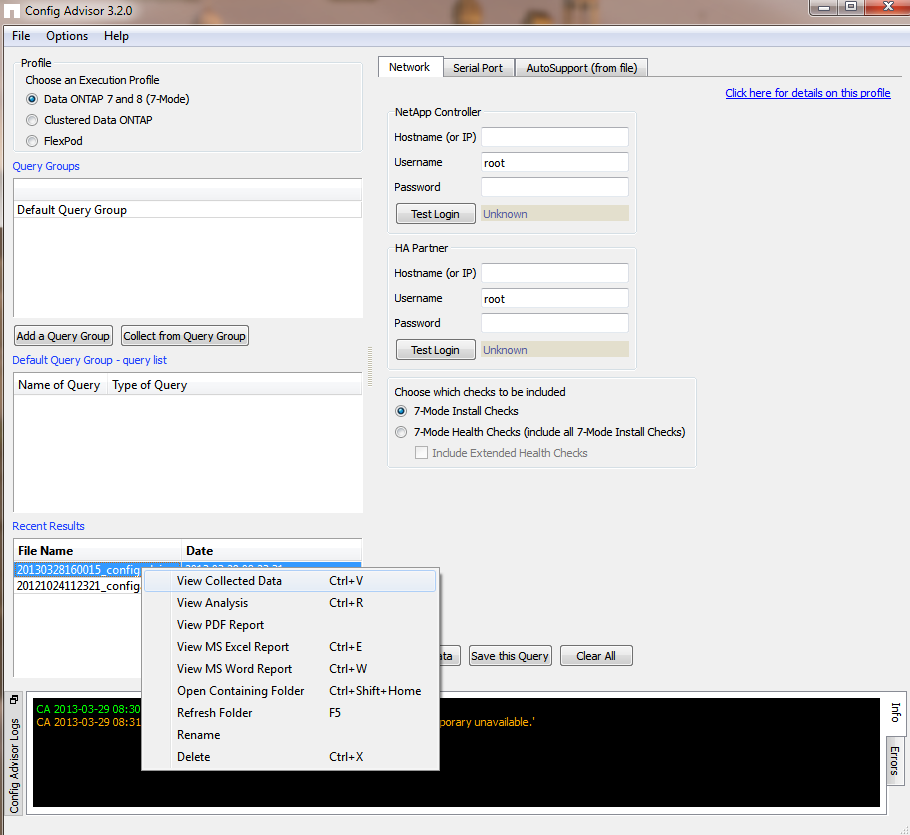The height and width of the screenshot is (835, 910).
Task: Select Clustered Data ONTAP profile
Action: (x=32, y=120)
